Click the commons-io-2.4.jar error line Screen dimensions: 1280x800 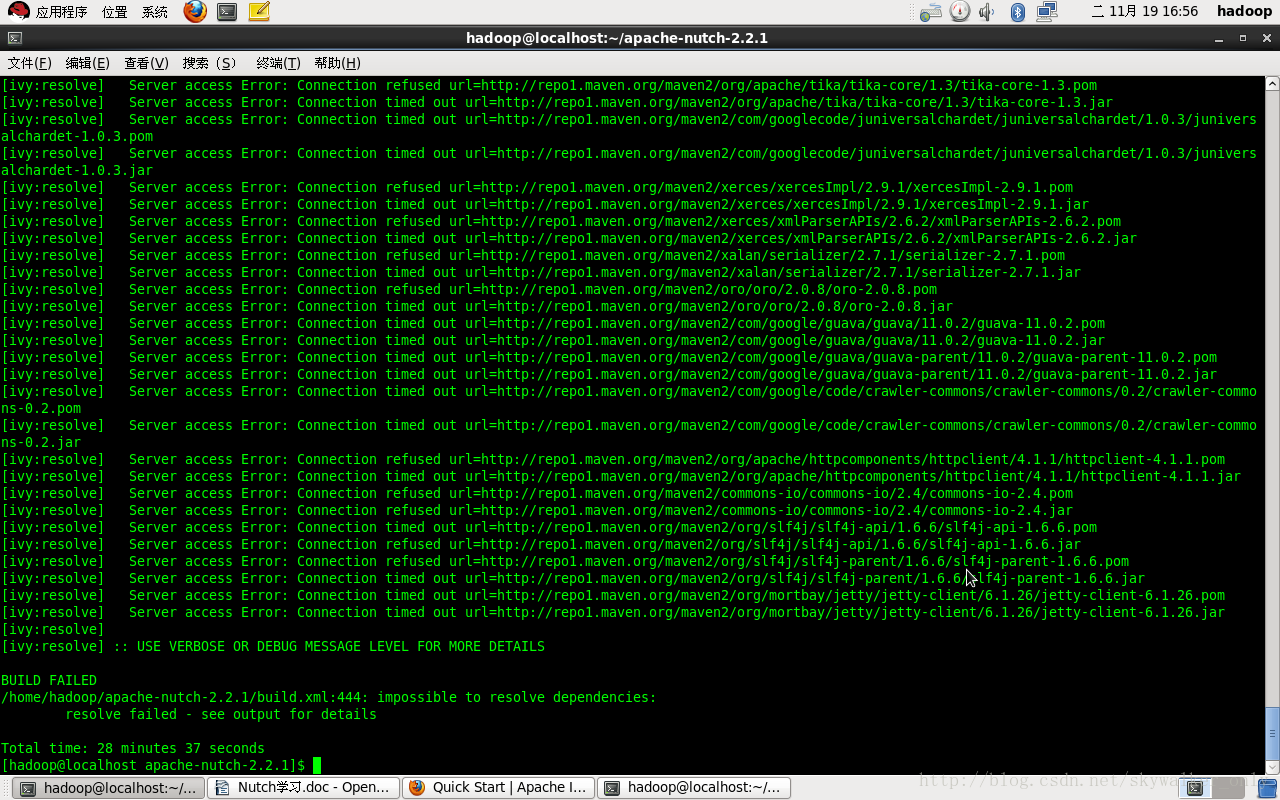(x=537, y=511)
